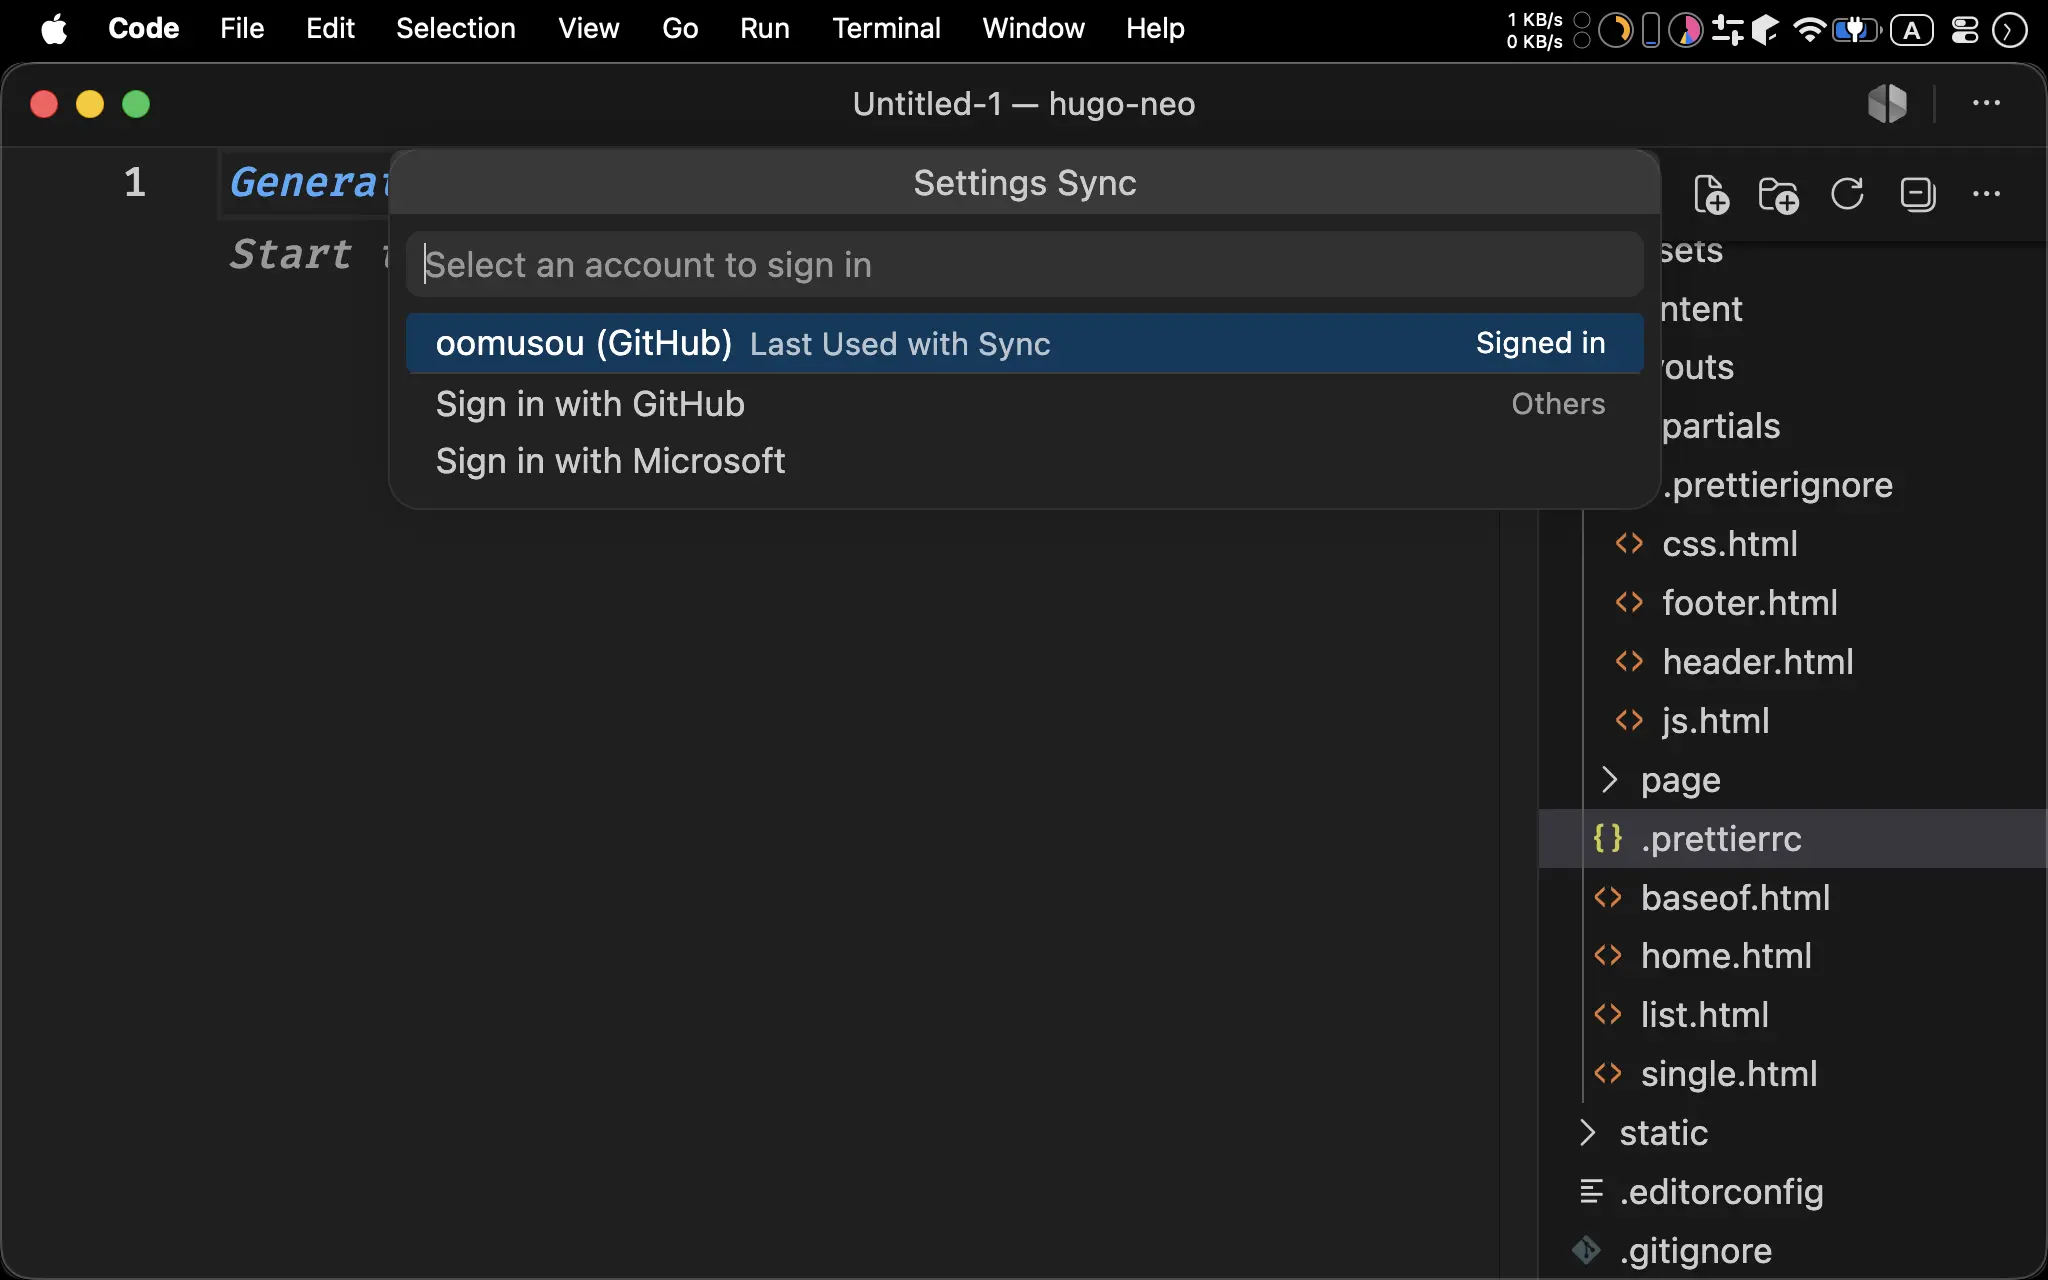
Task: Click the braces icon beside .prettierrc
Action: pyautogui.click(x=1608, y=838)
